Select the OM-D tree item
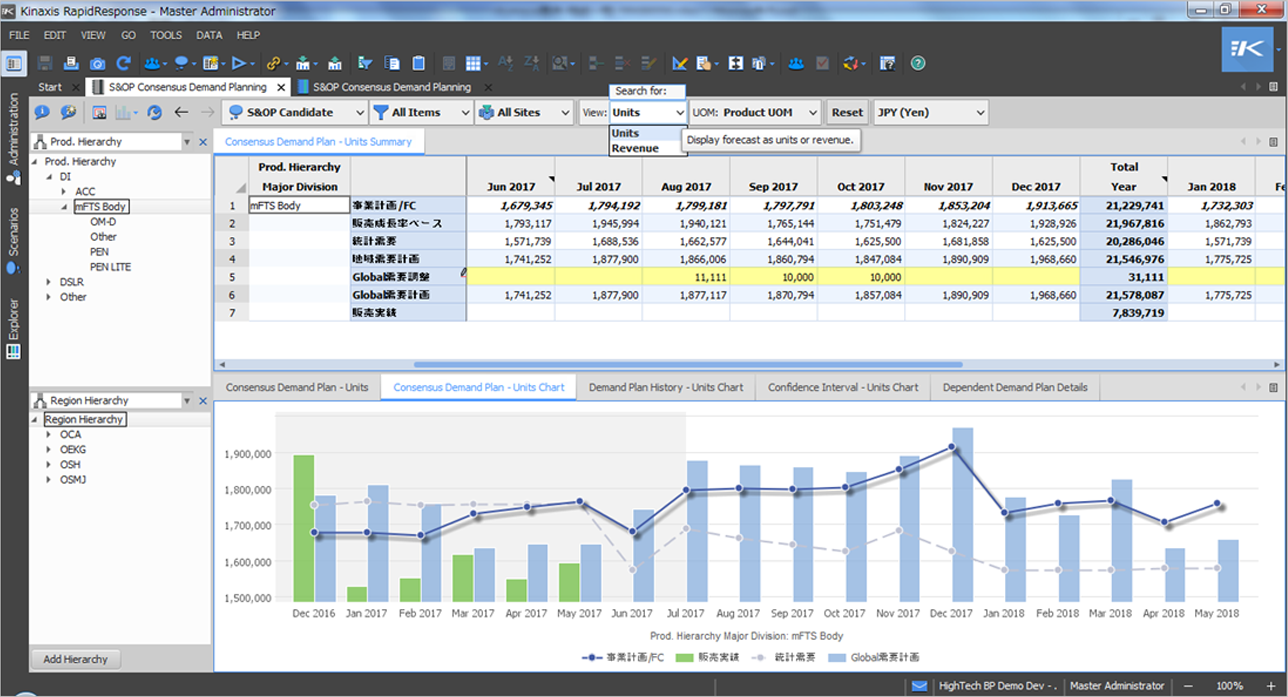 point(103,222)
